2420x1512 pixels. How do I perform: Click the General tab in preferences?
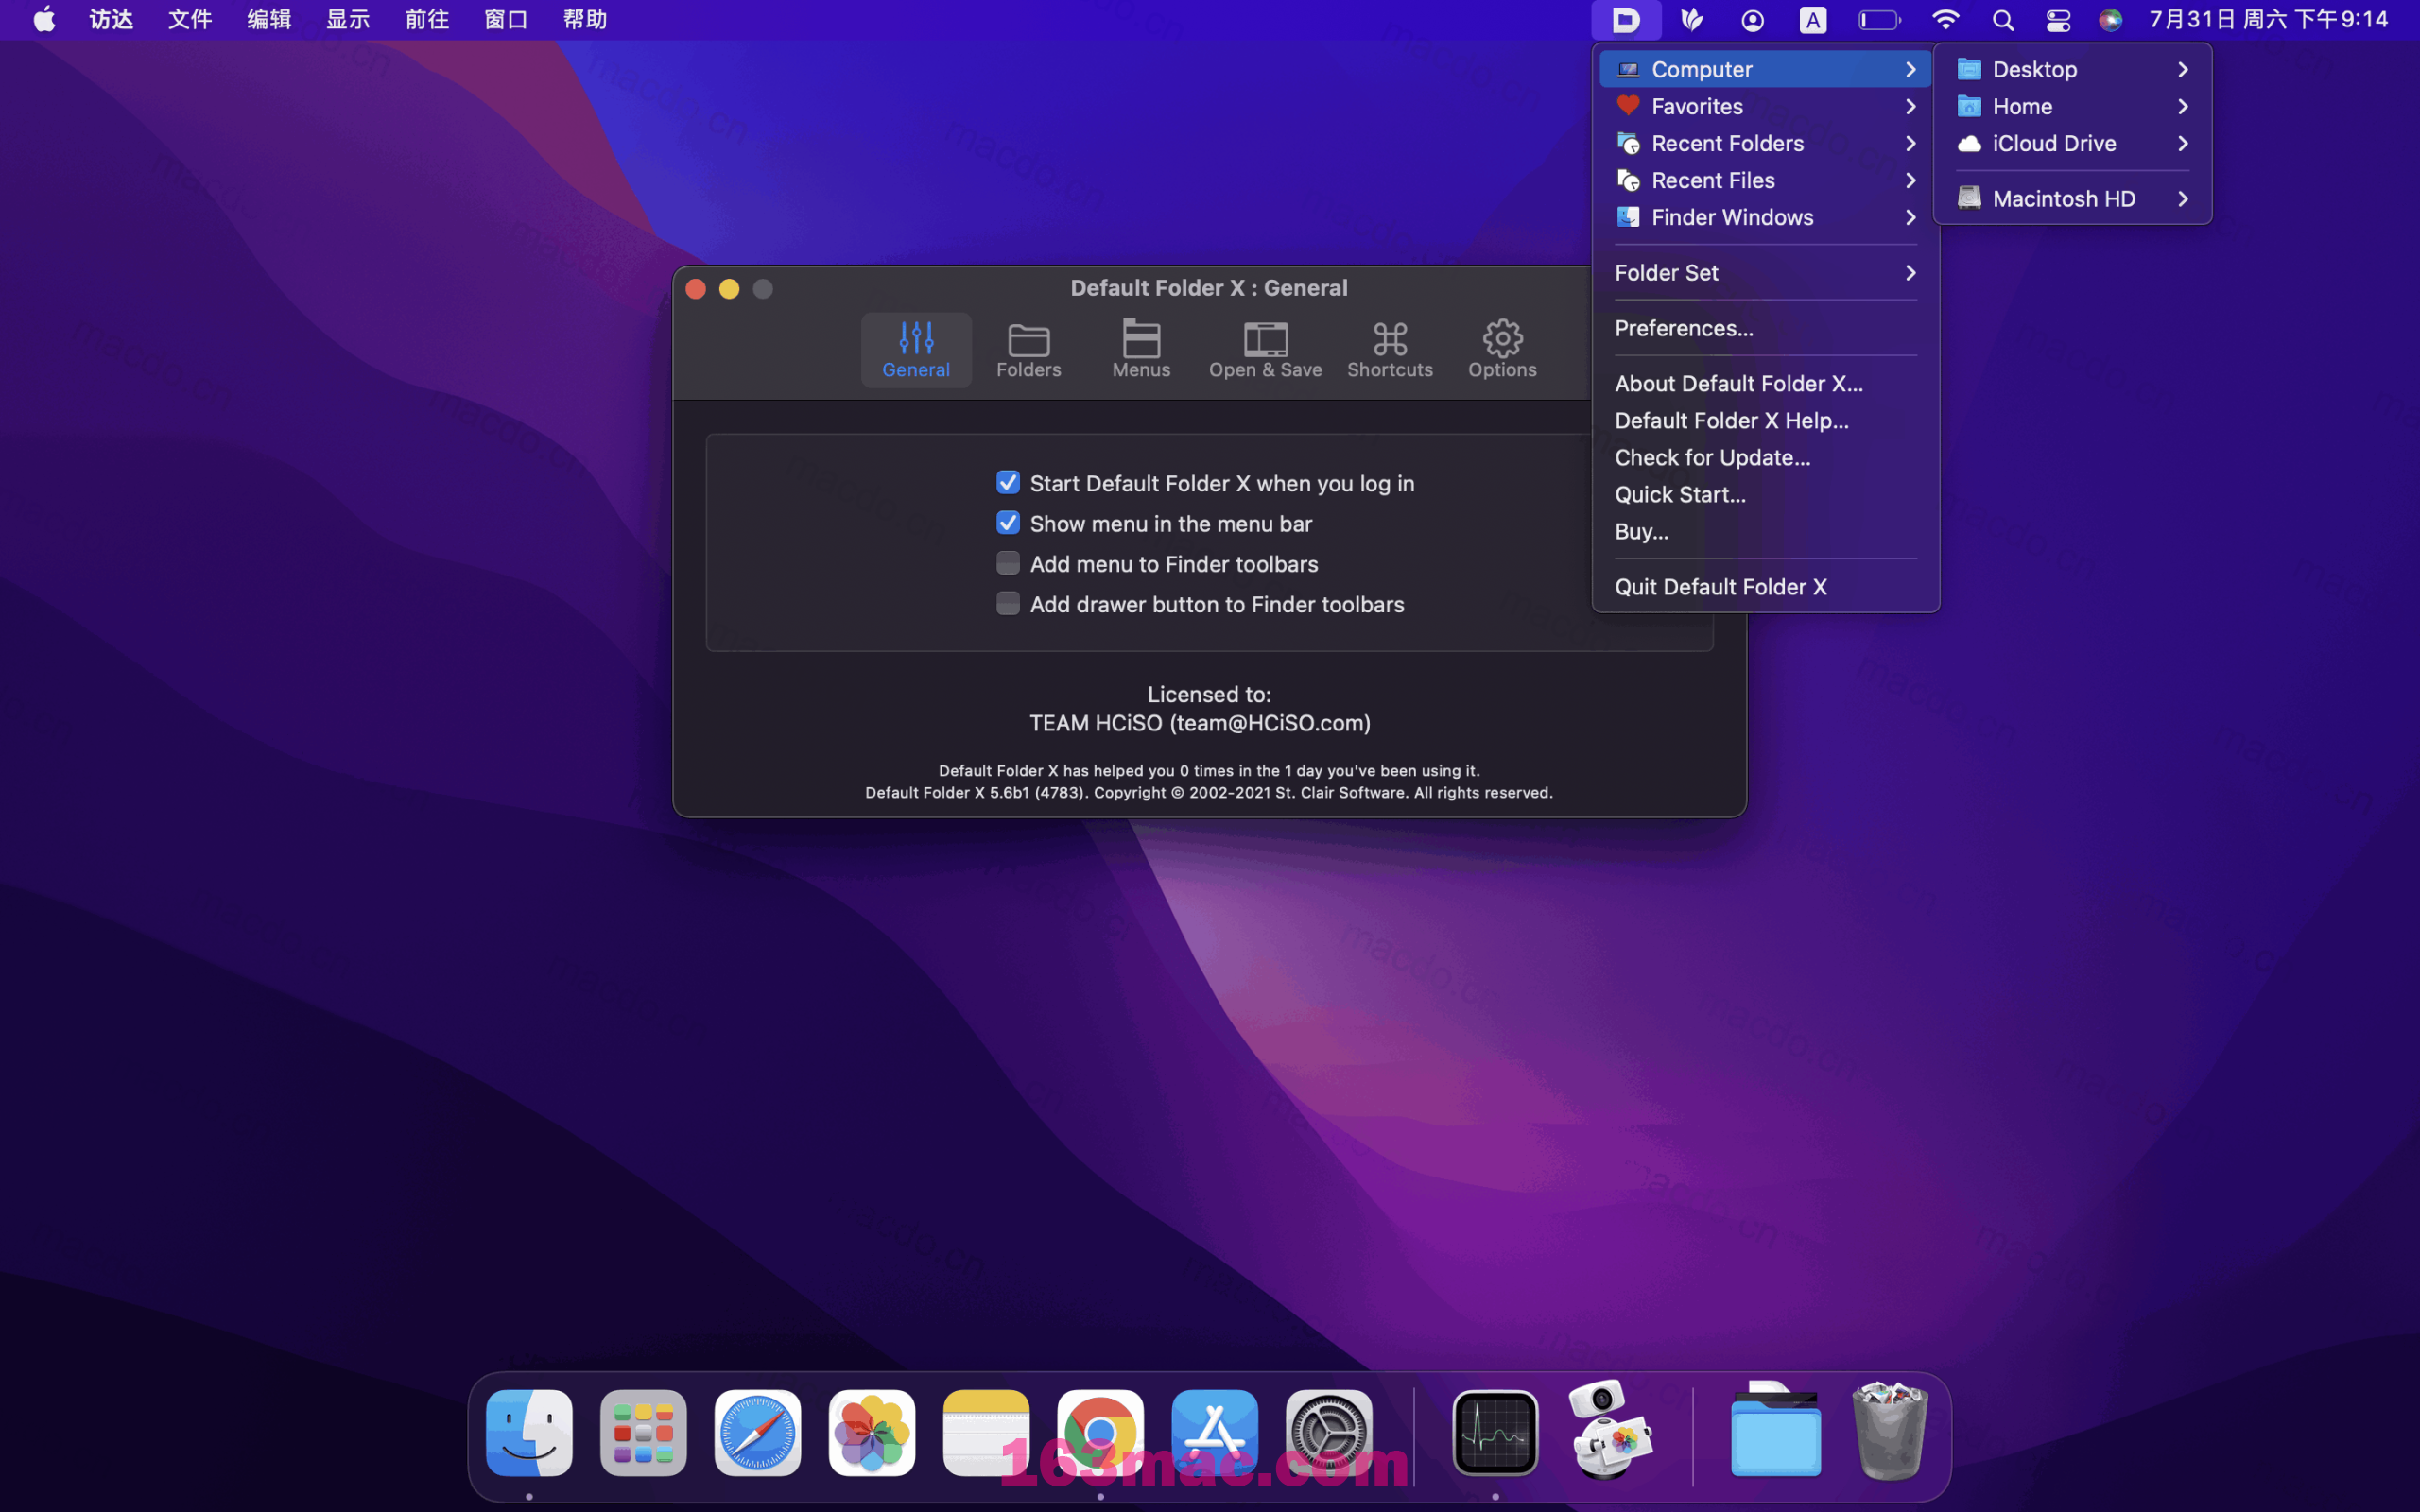pyautogui.click(x=916, y=349)
